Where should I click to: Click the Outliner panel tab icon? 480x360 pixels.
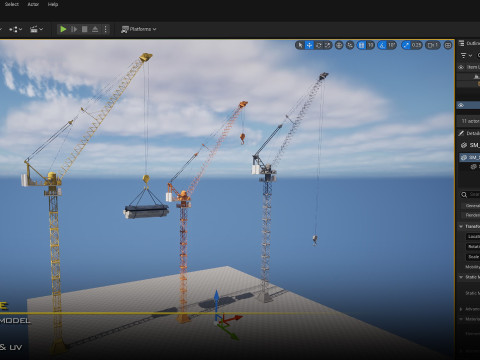click(x=462, y=43)
